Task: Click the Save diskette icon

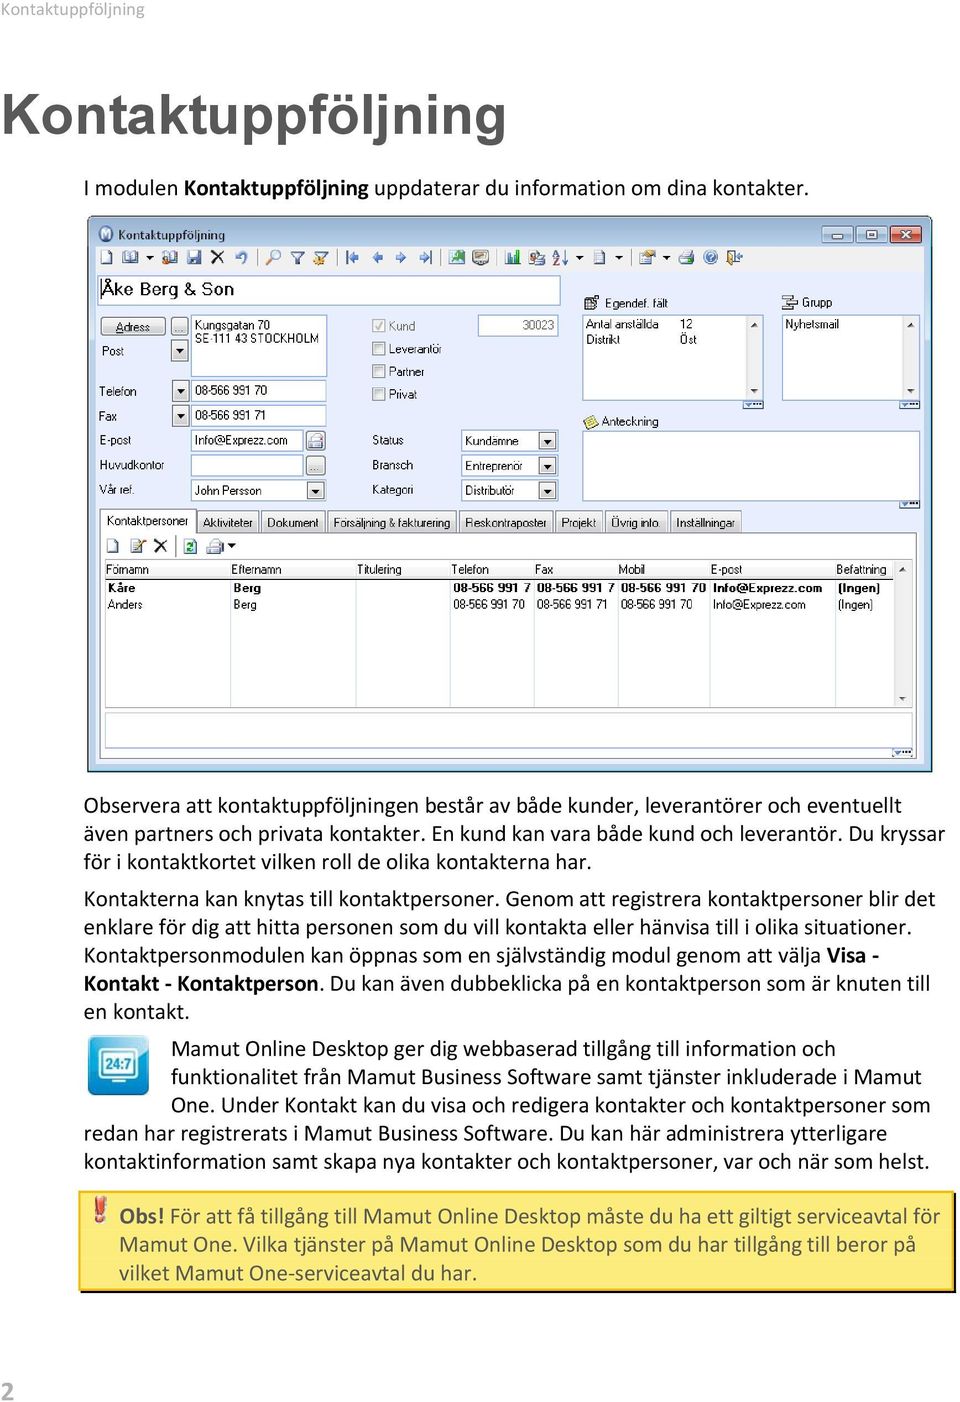Action: coord(194,258)
